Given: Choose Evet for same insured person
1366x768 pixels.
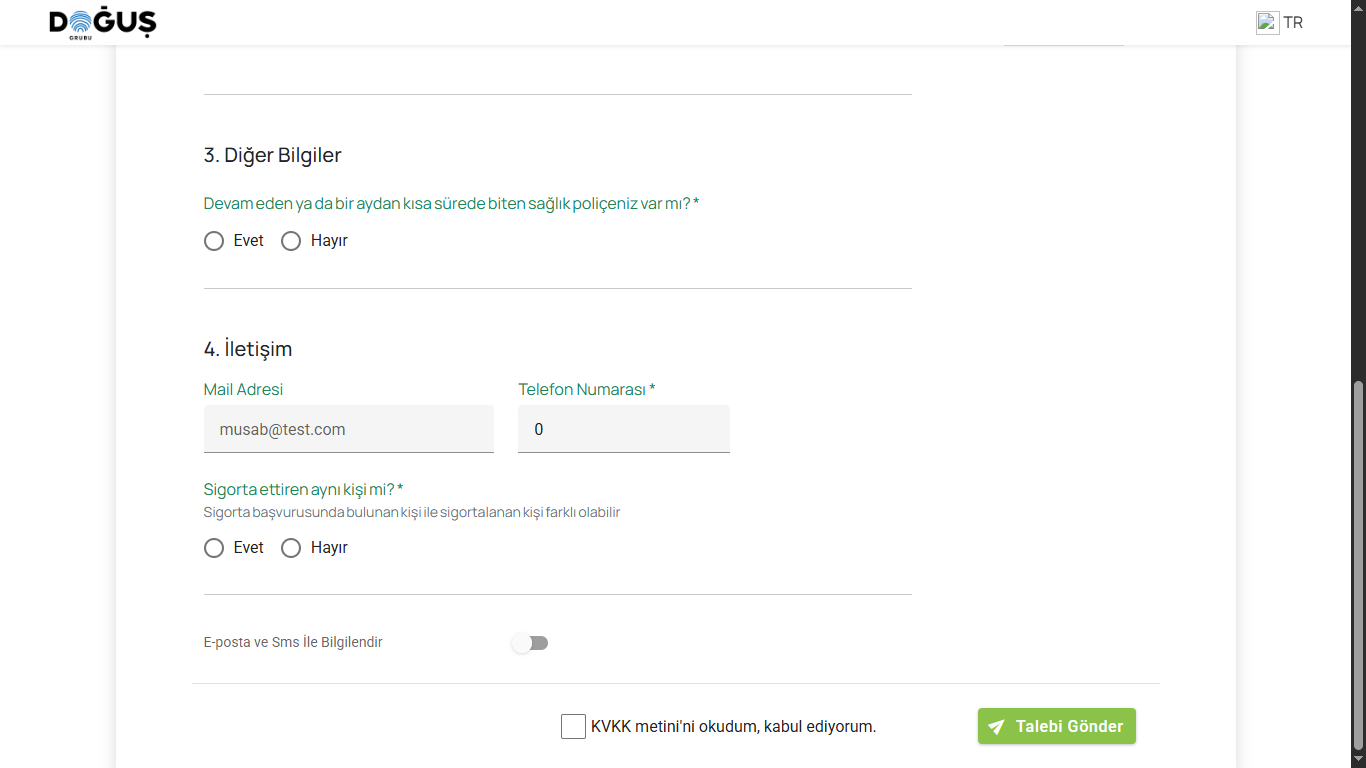Looking at the screenshot, I should [214, 548].
